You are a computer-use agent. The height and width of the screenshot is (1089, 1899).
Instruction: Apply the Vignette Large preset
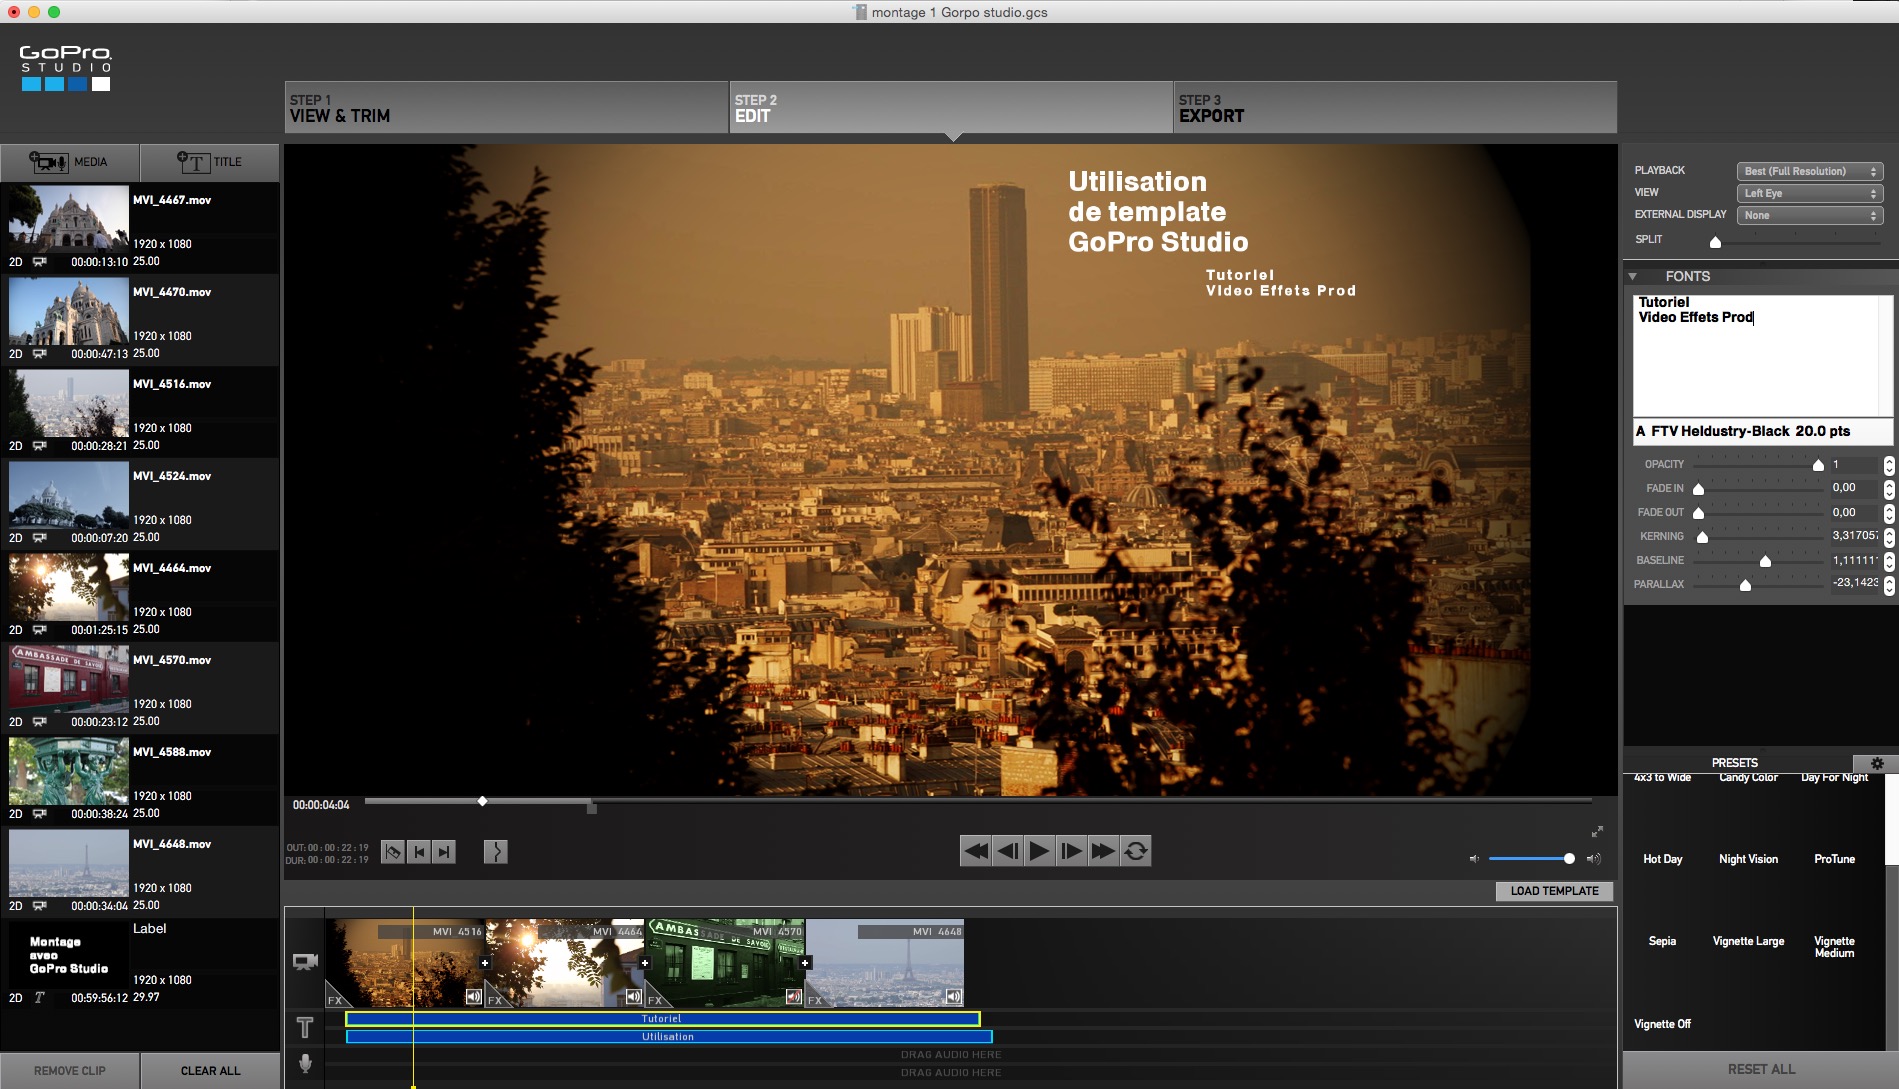coord(1748,941)
